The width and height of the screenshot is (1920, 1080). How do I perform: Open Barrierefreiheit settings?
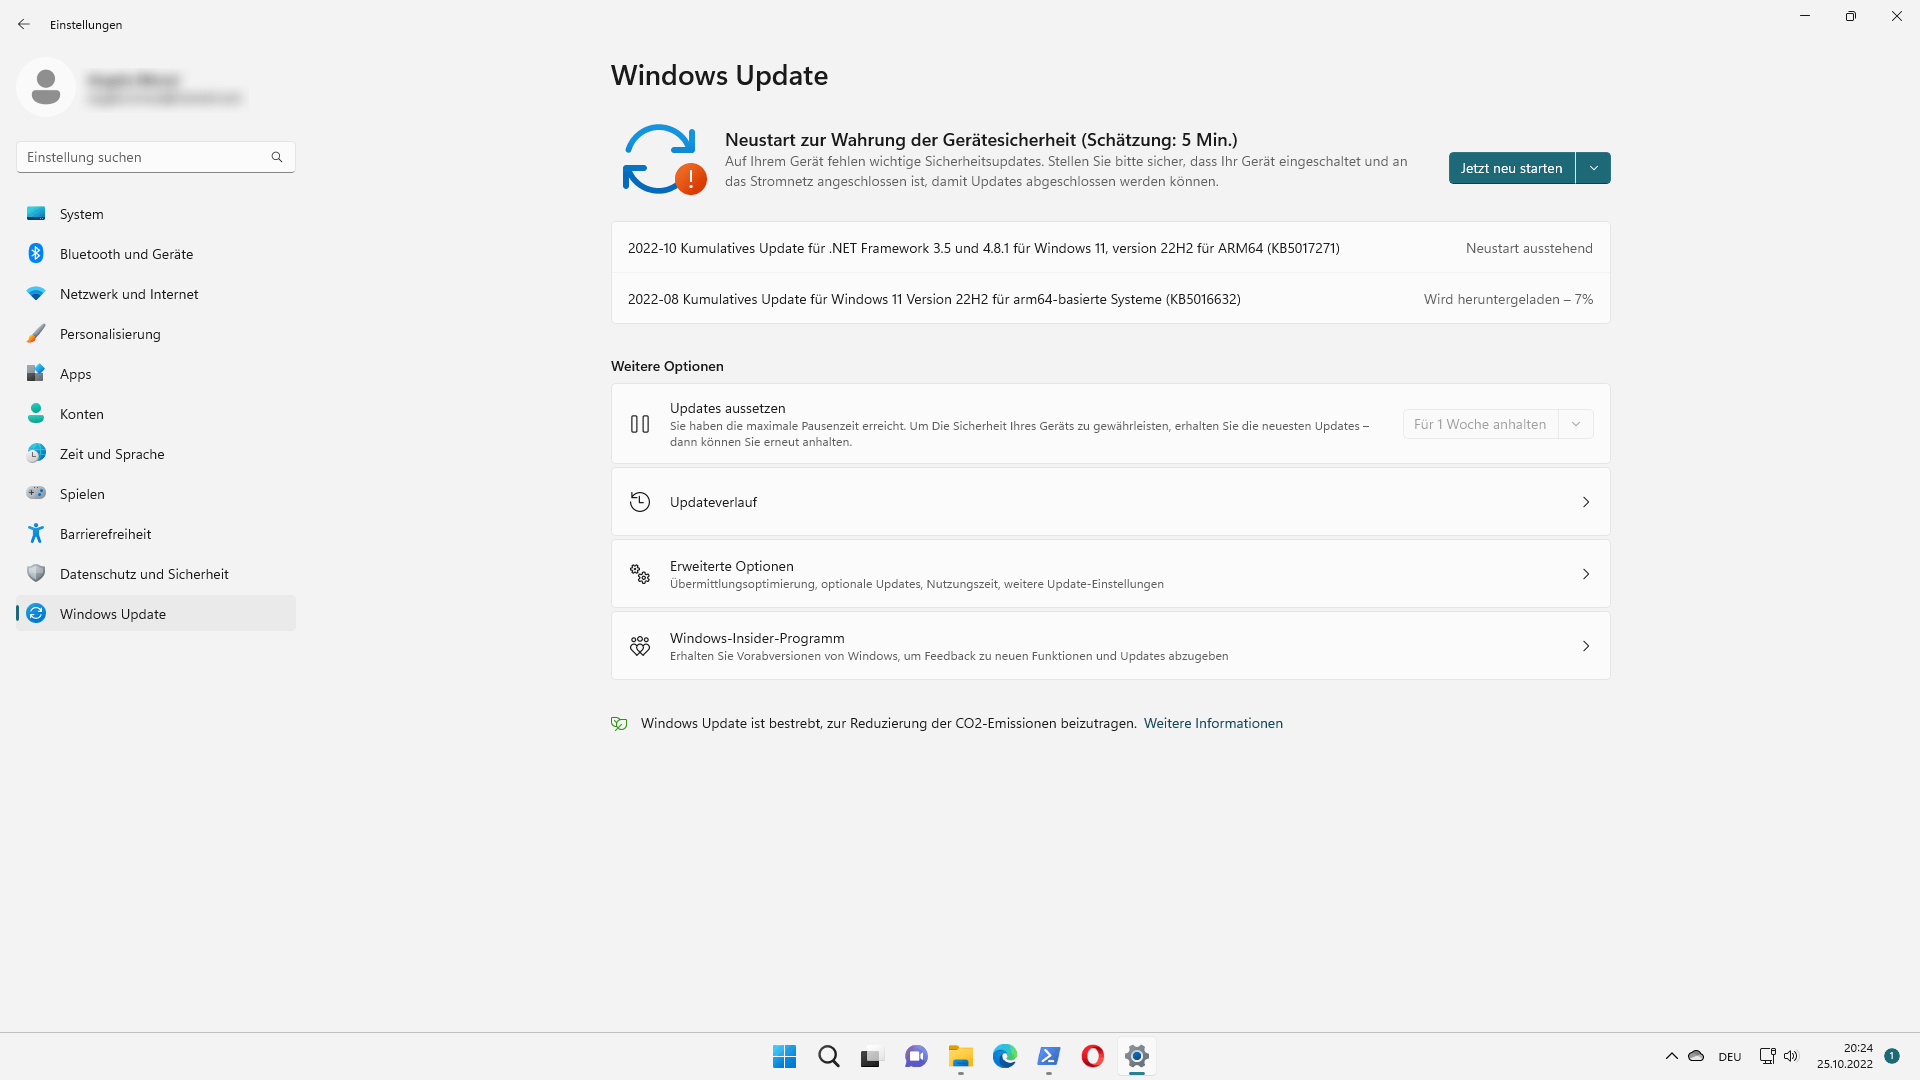[156, 534]
